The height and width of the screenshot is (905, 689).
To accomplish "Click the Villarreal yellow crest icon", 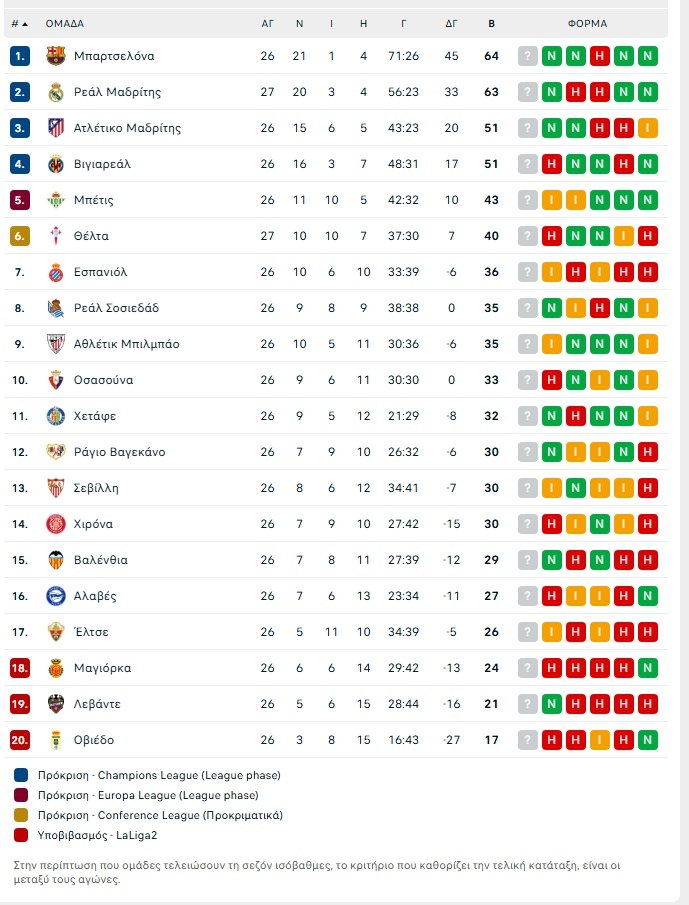I will (x=56, y=164).
